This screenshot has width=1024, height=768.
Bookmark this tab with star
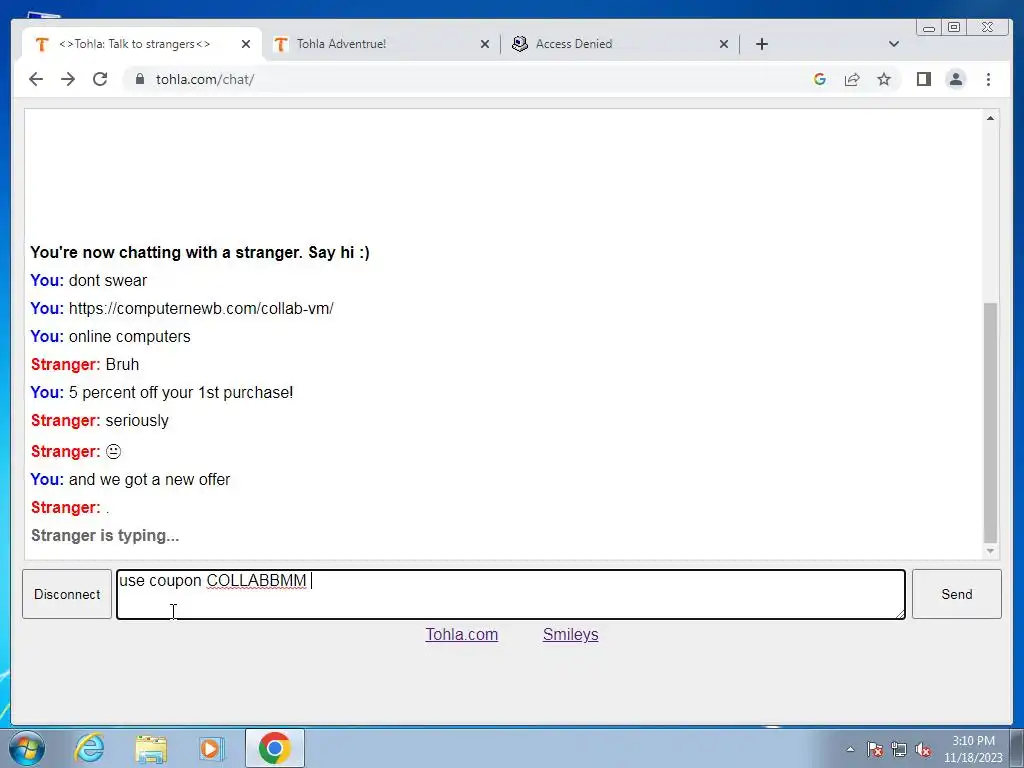click(x=884, y=79)
